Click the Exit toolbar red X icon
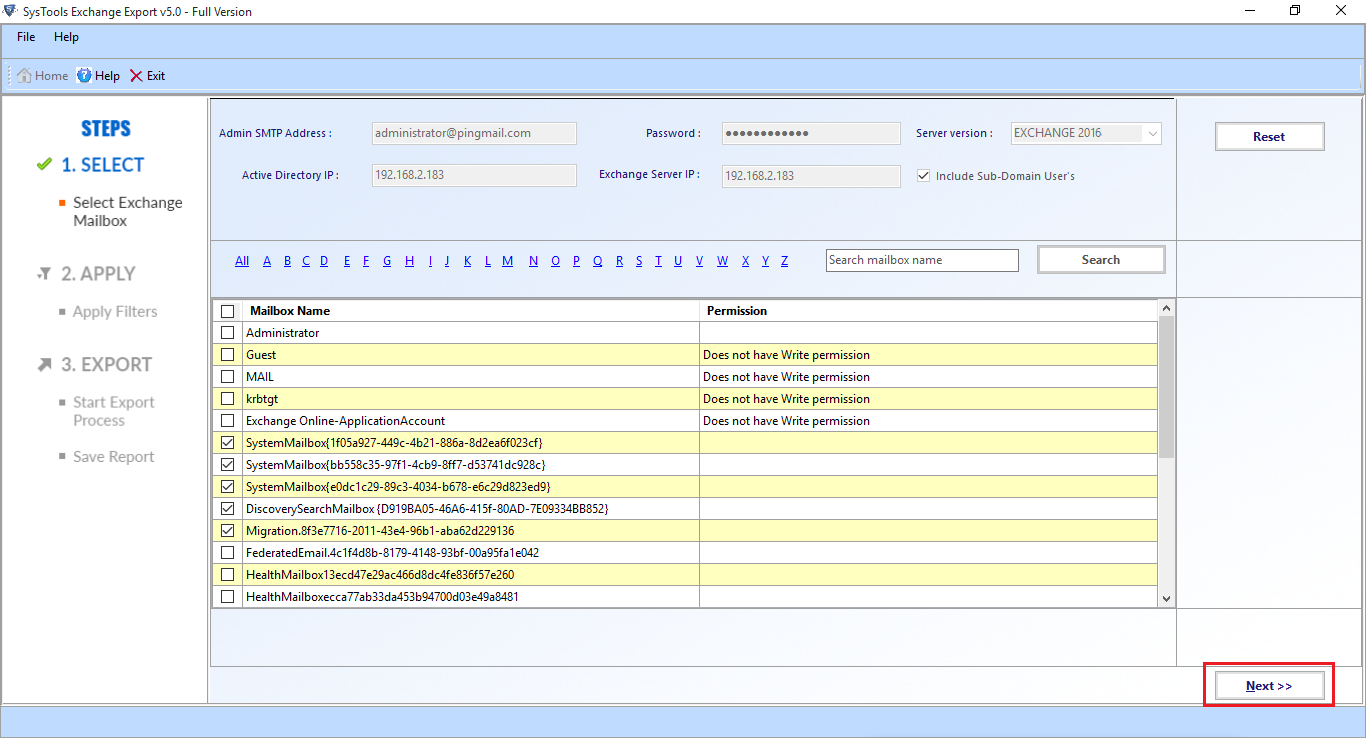1366x738 pixels. pos(136,76)
